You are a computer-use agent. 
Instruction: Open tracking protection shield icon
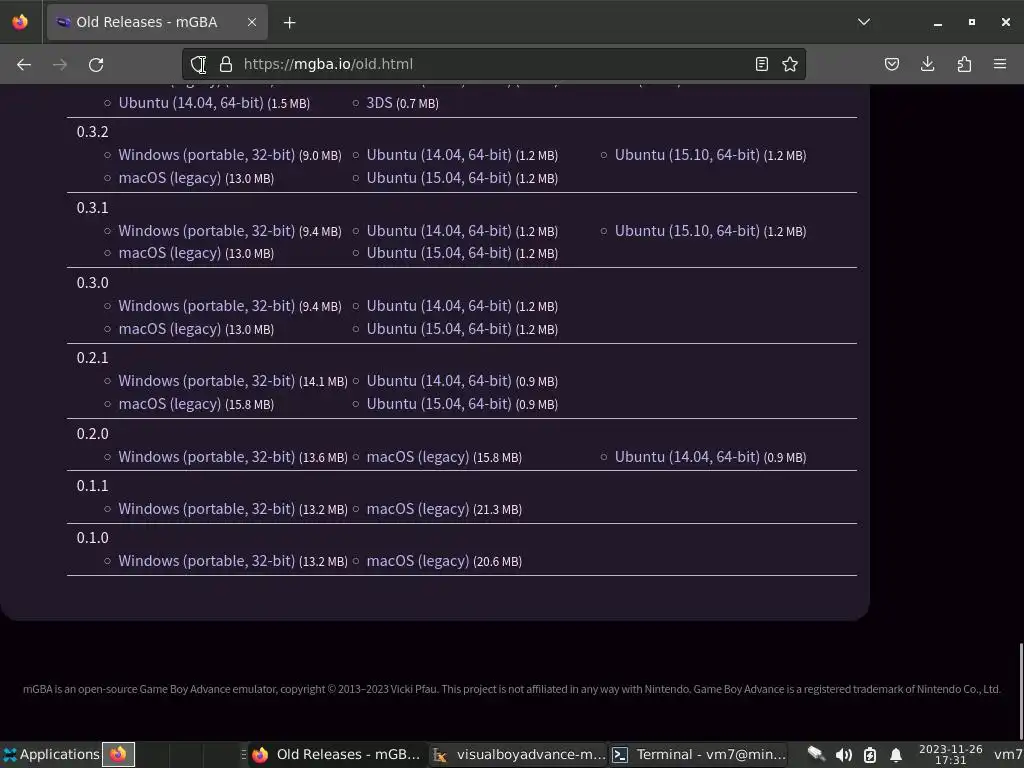[199, 64]
